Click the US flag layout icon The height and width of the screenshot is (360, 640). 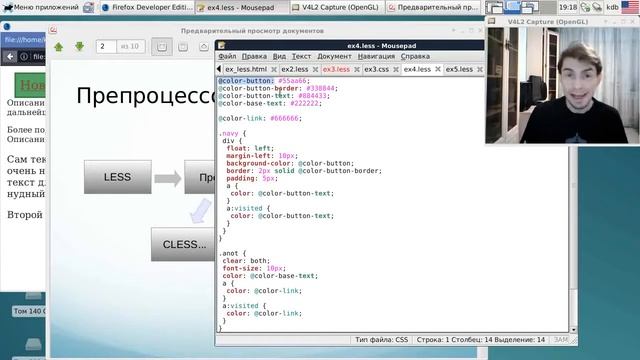point(630,7)
